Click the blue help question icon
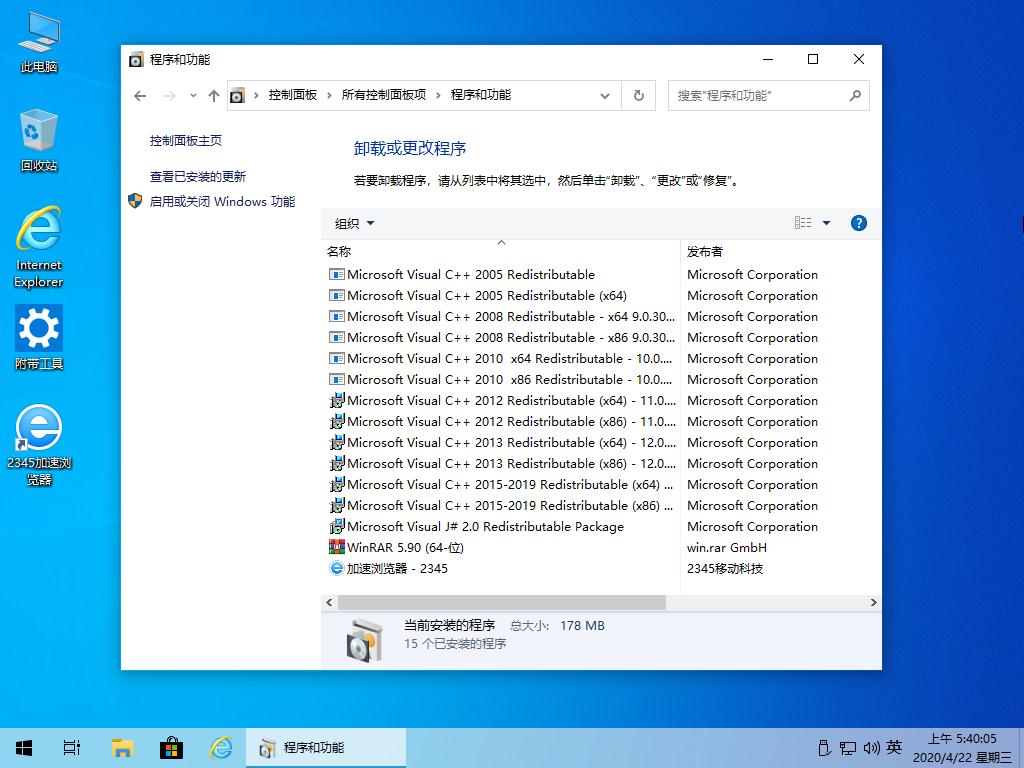The width and height of the screenshot is (1024, 768). [859, 223]
